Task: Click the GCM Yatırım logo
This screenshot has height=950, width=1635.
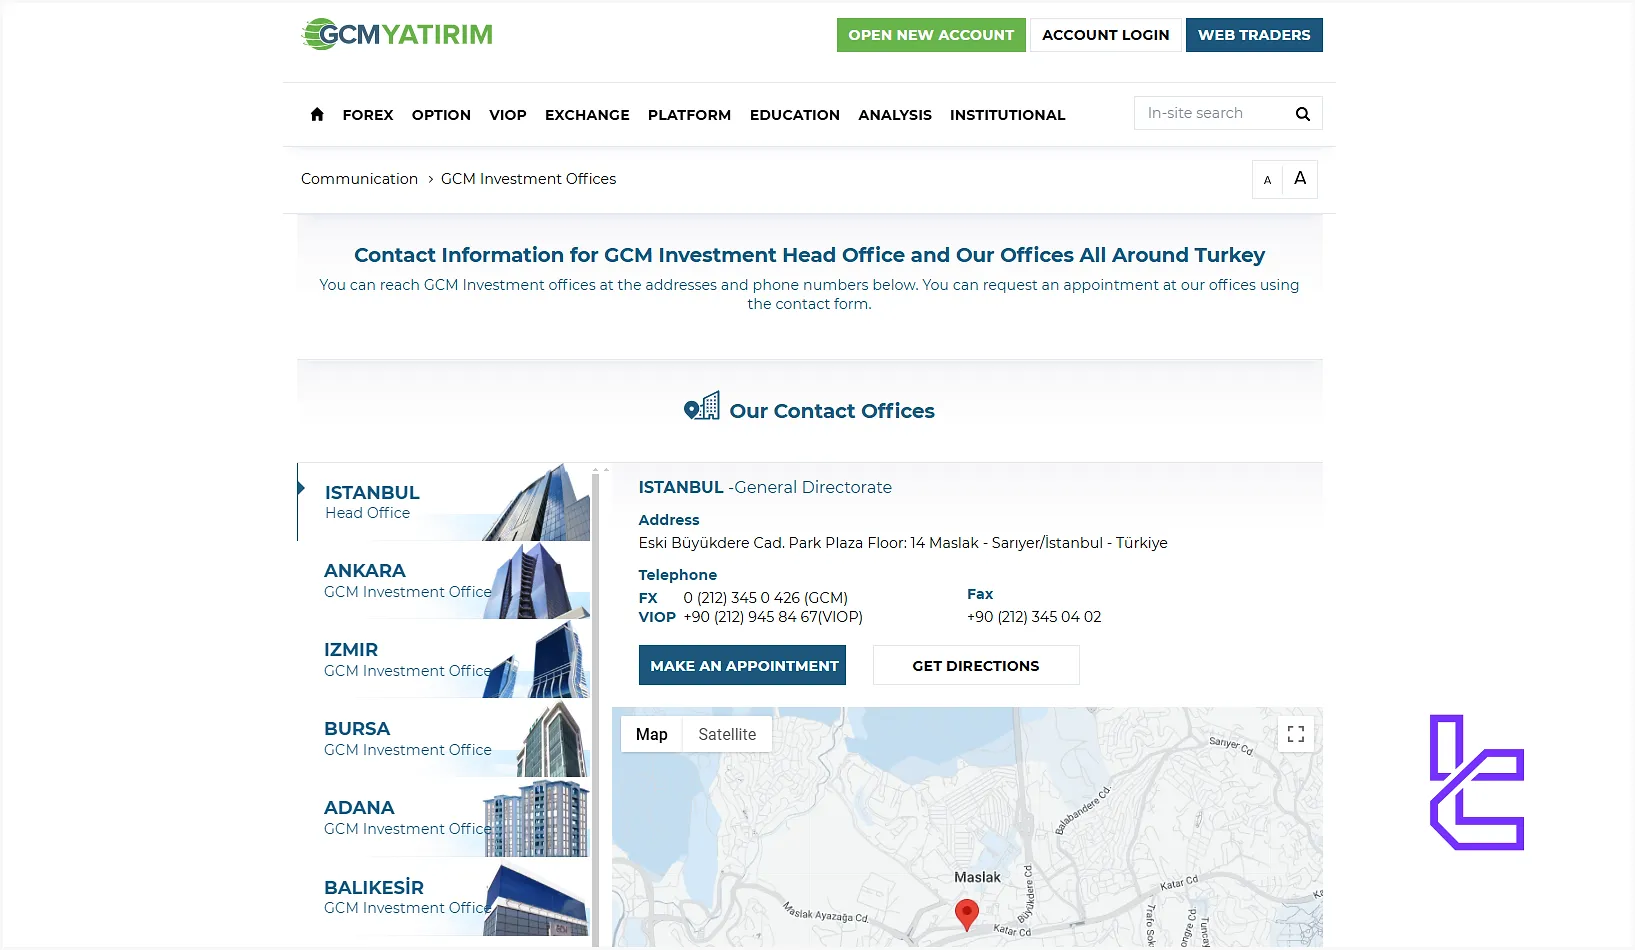Action: tap(397, 34)
